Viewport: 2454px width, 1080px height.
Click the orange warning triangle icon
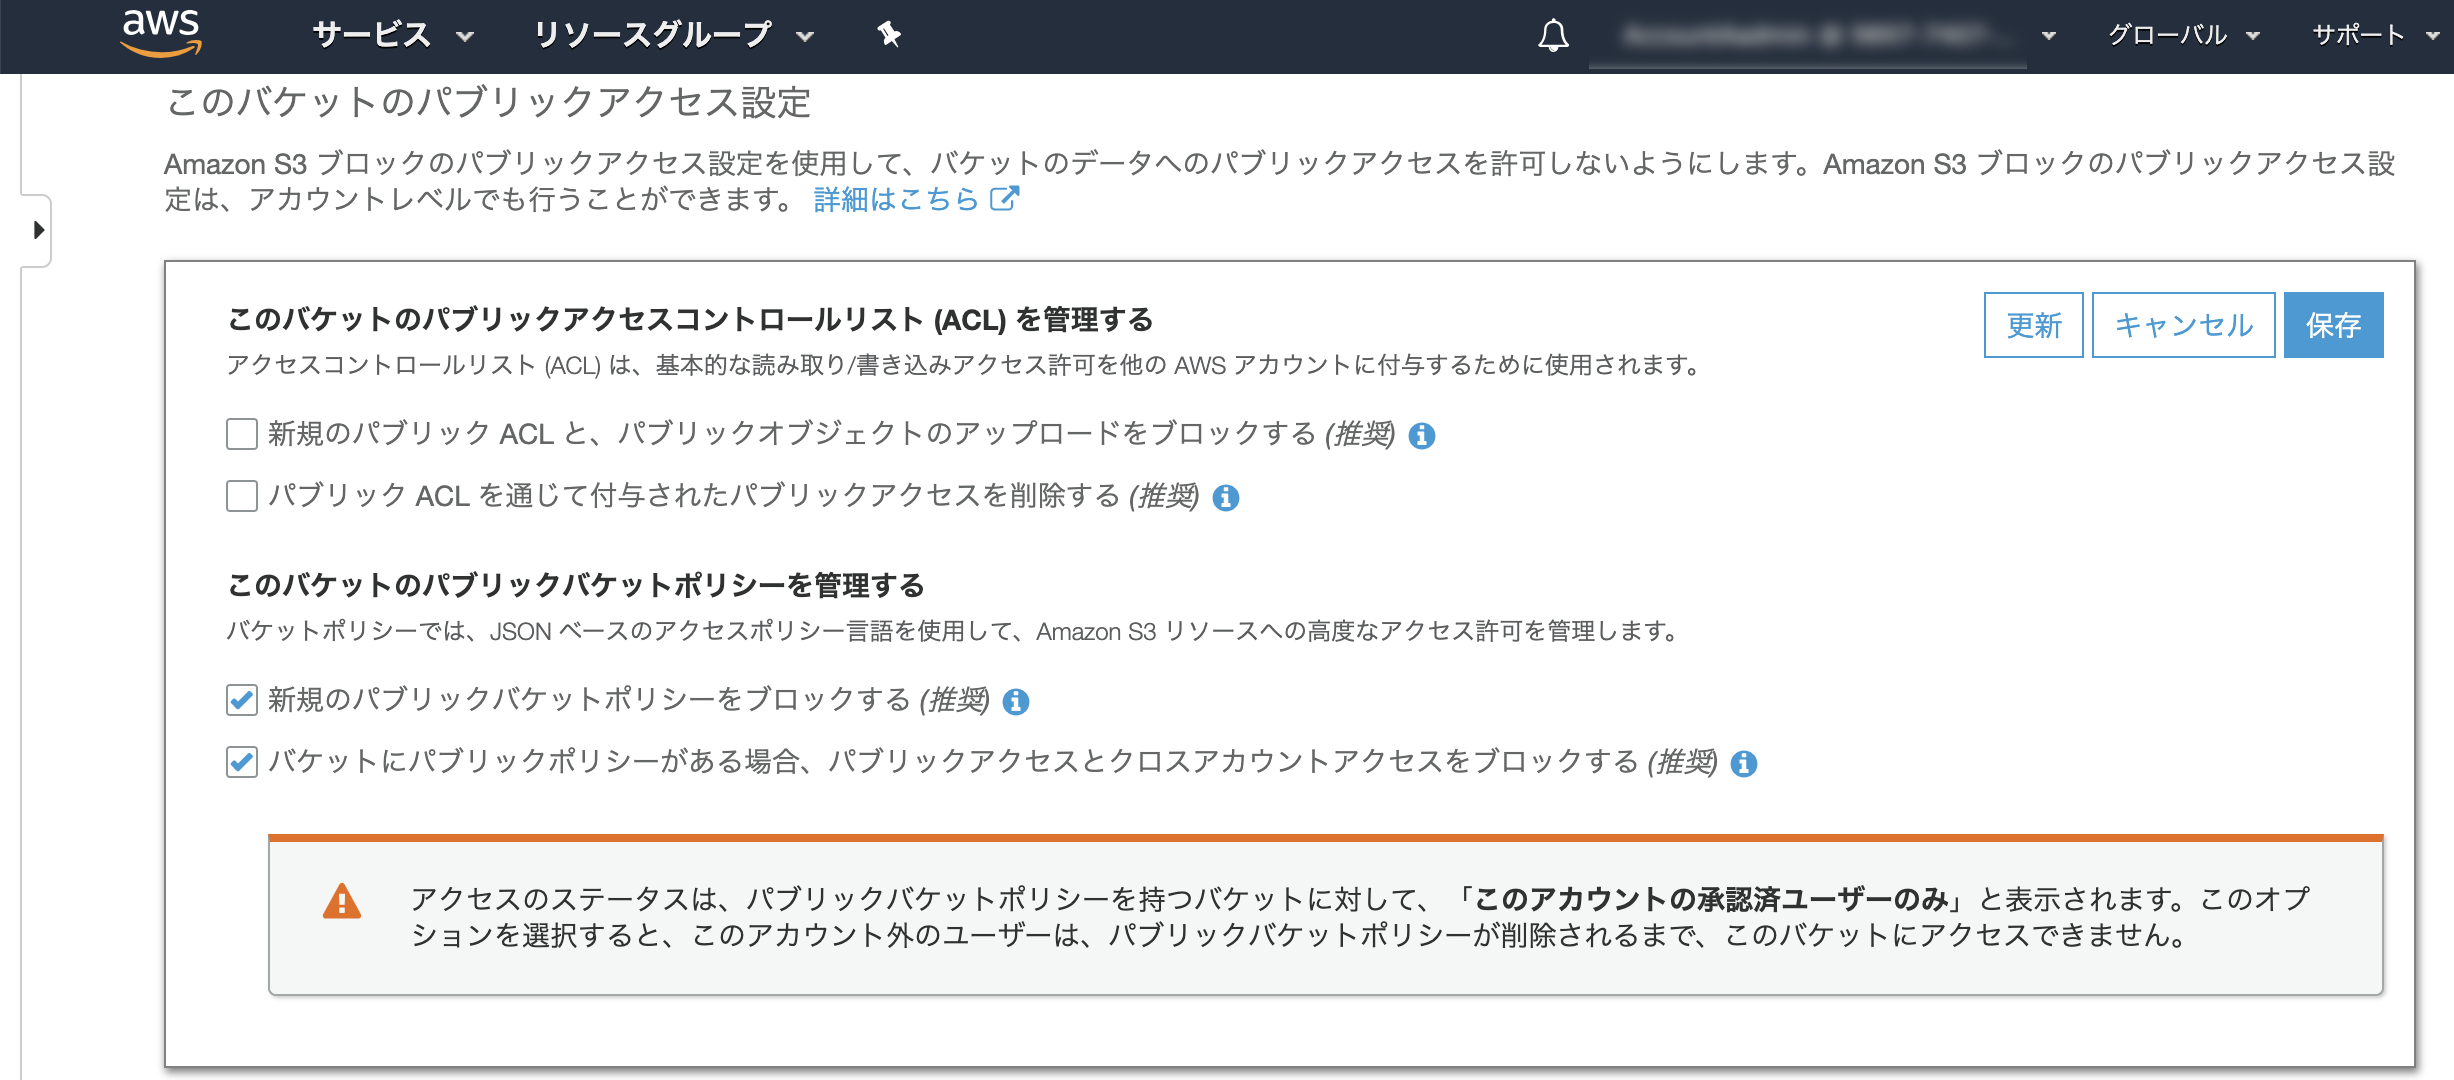pos(341,899)
